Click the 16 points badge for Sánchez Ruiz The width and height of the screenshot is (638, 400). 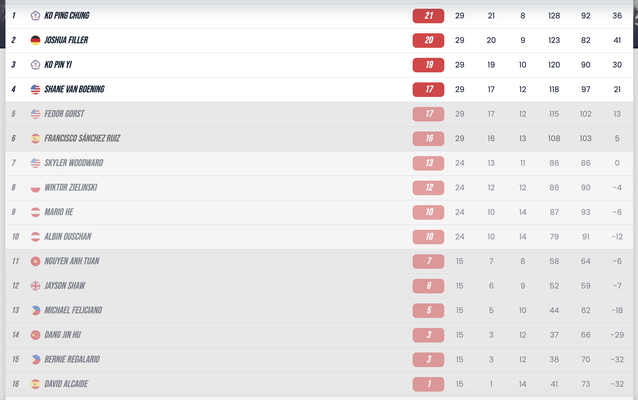coord(428,138)
